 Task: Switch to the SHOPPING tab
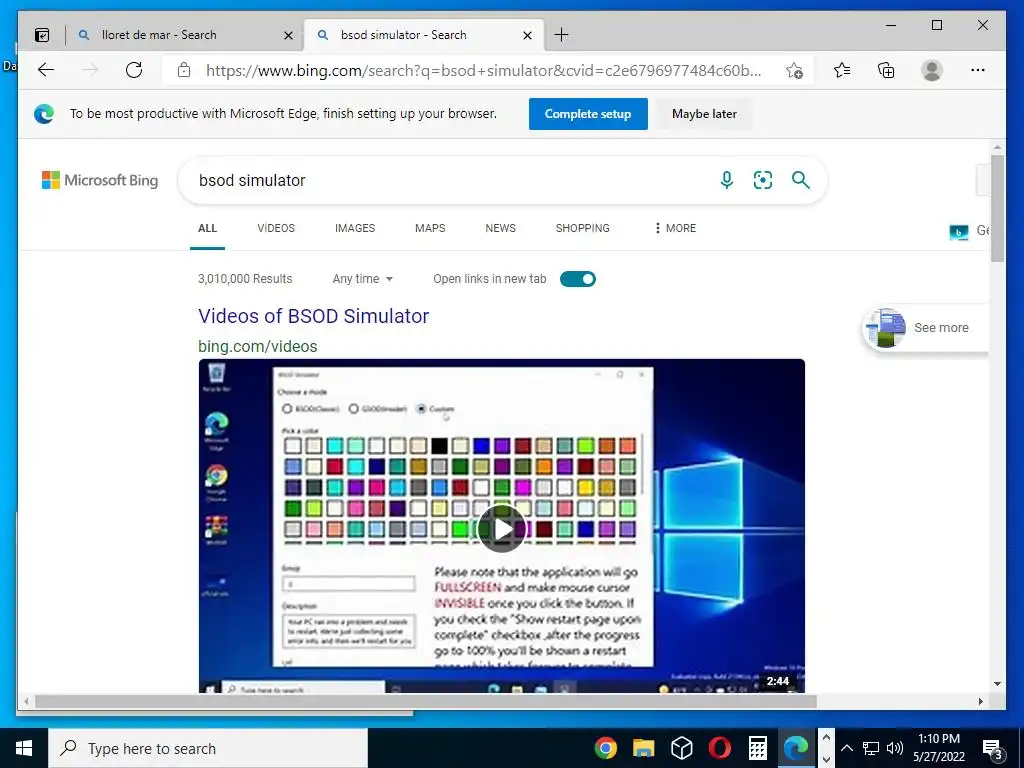[x=583, y=228]
